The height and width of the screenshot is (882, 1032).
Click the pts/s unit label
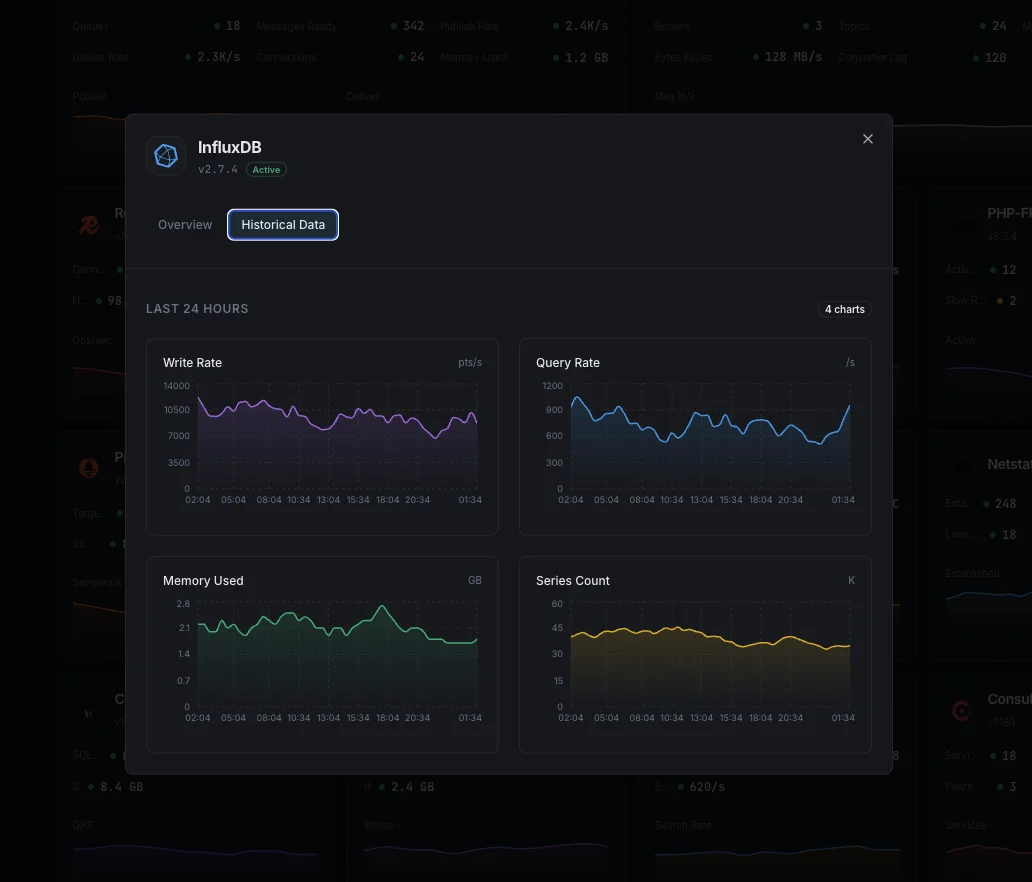pyautogui.click(x=470, y=363)
